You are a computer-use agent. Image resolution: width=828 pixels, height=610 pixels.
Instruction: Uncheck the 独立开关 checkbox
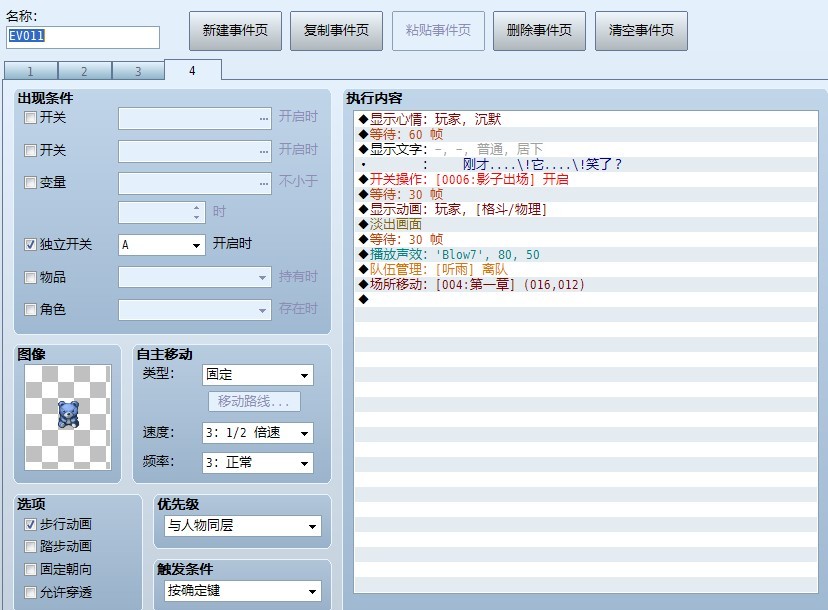pos(31,245)
